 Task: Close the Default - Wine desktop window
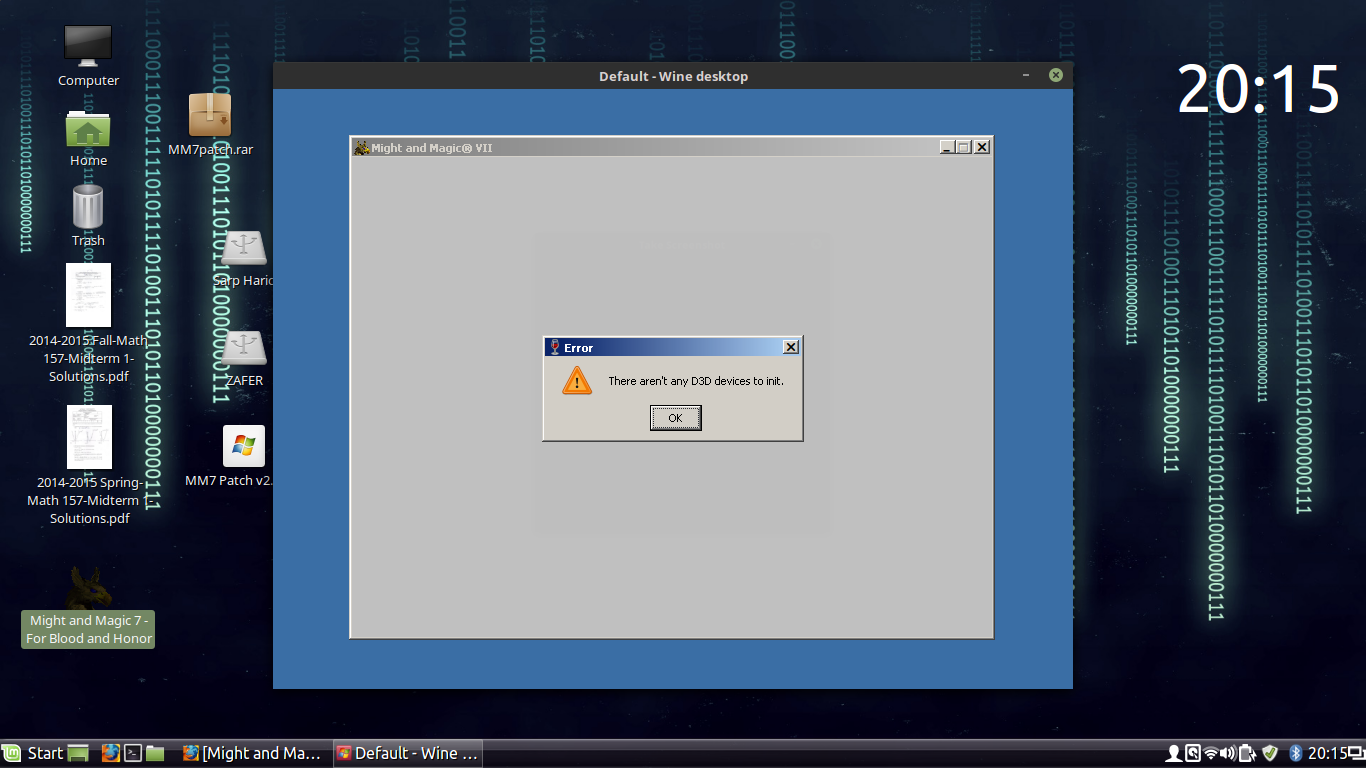[x=1055, y=75]
